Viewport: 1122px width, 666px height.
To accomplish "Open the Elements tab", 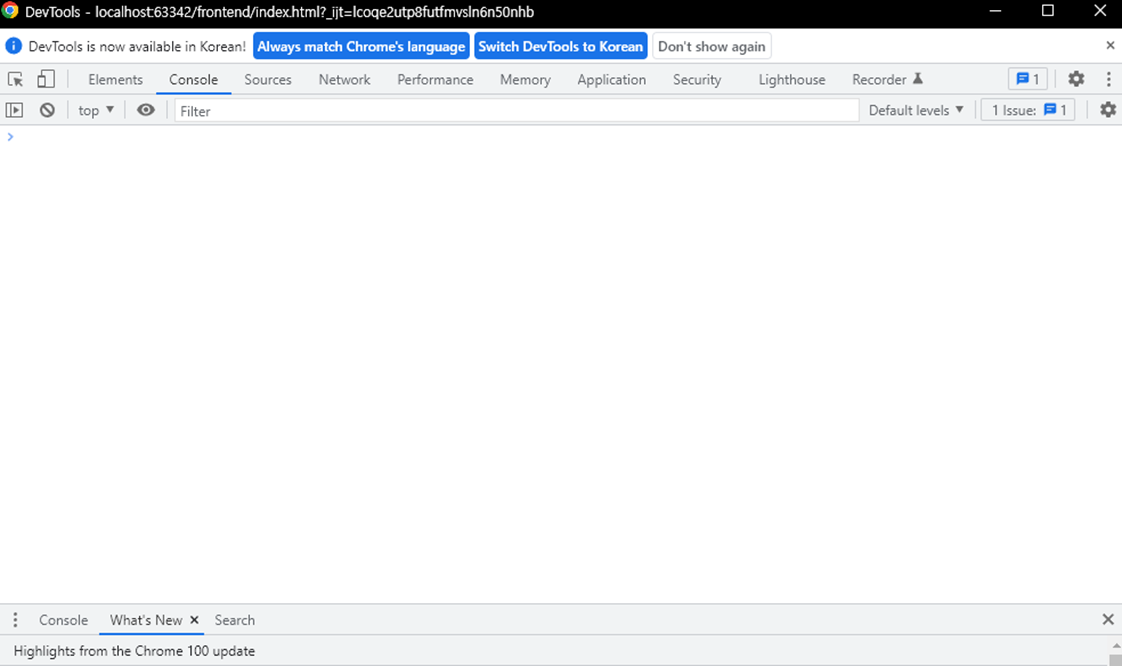I will 115,79.
